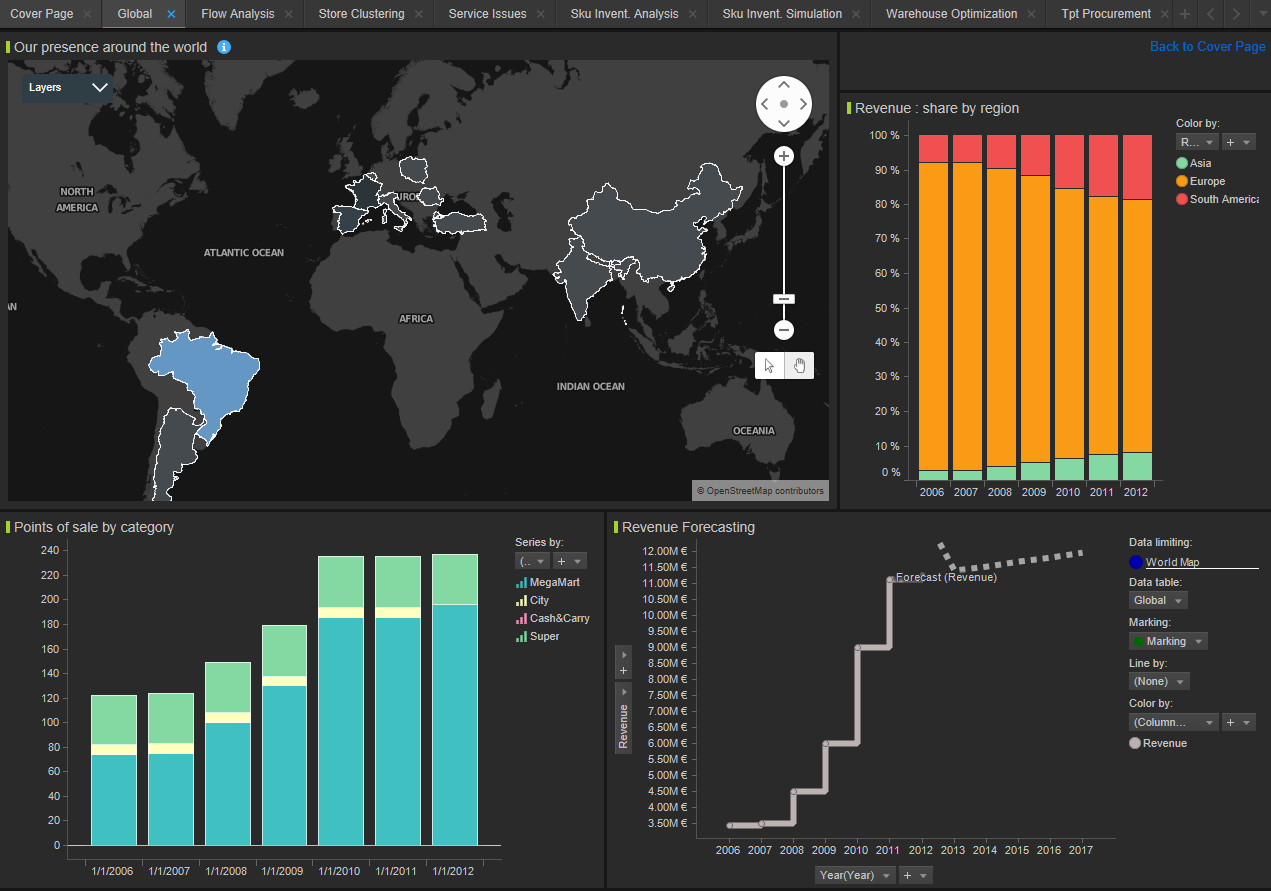
Task: Open the Data table 'Global' dropdown
Action: [x=1157, y=601]
